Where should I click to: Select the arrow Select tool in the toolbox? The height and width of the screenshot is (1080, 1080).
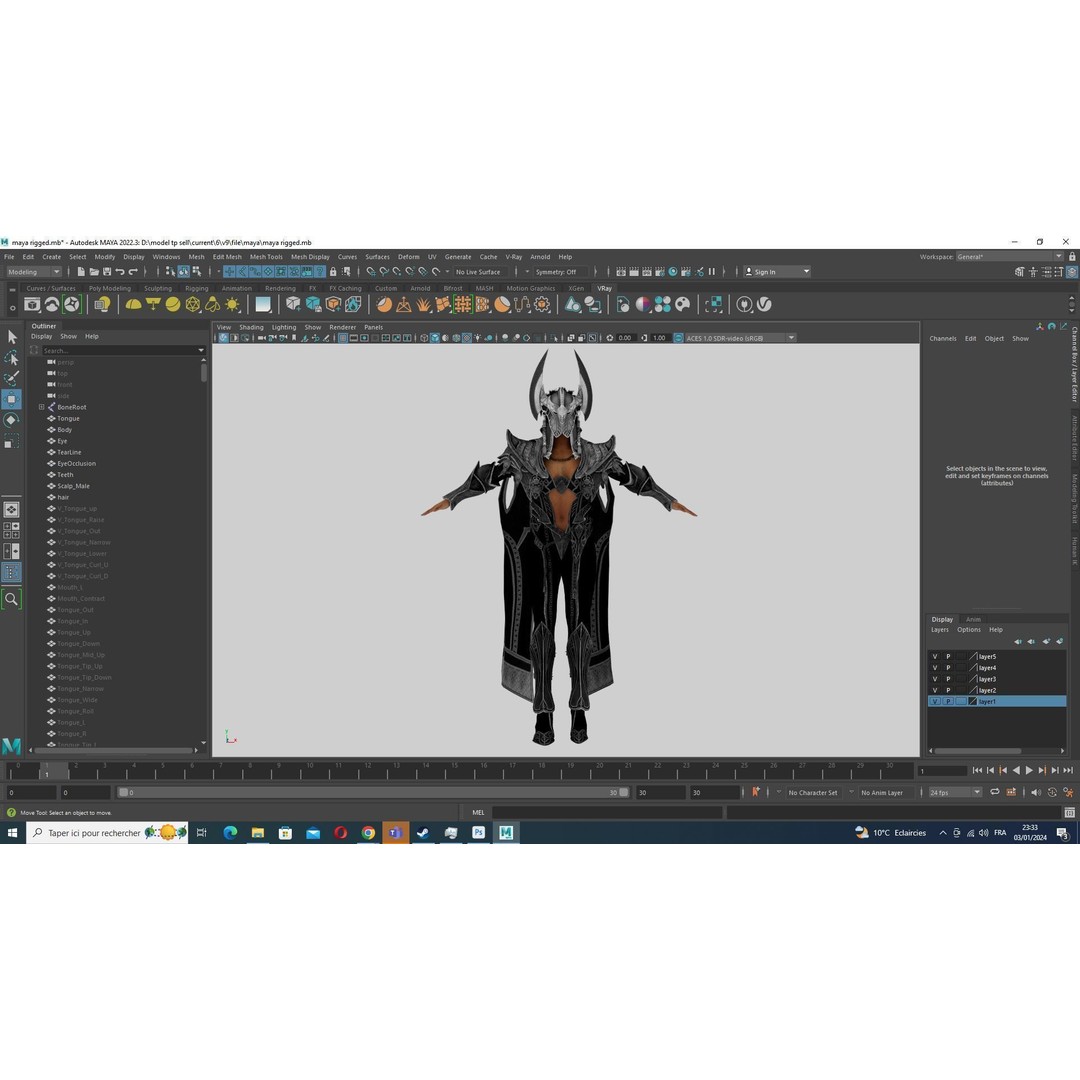click(x=12, y=337)
